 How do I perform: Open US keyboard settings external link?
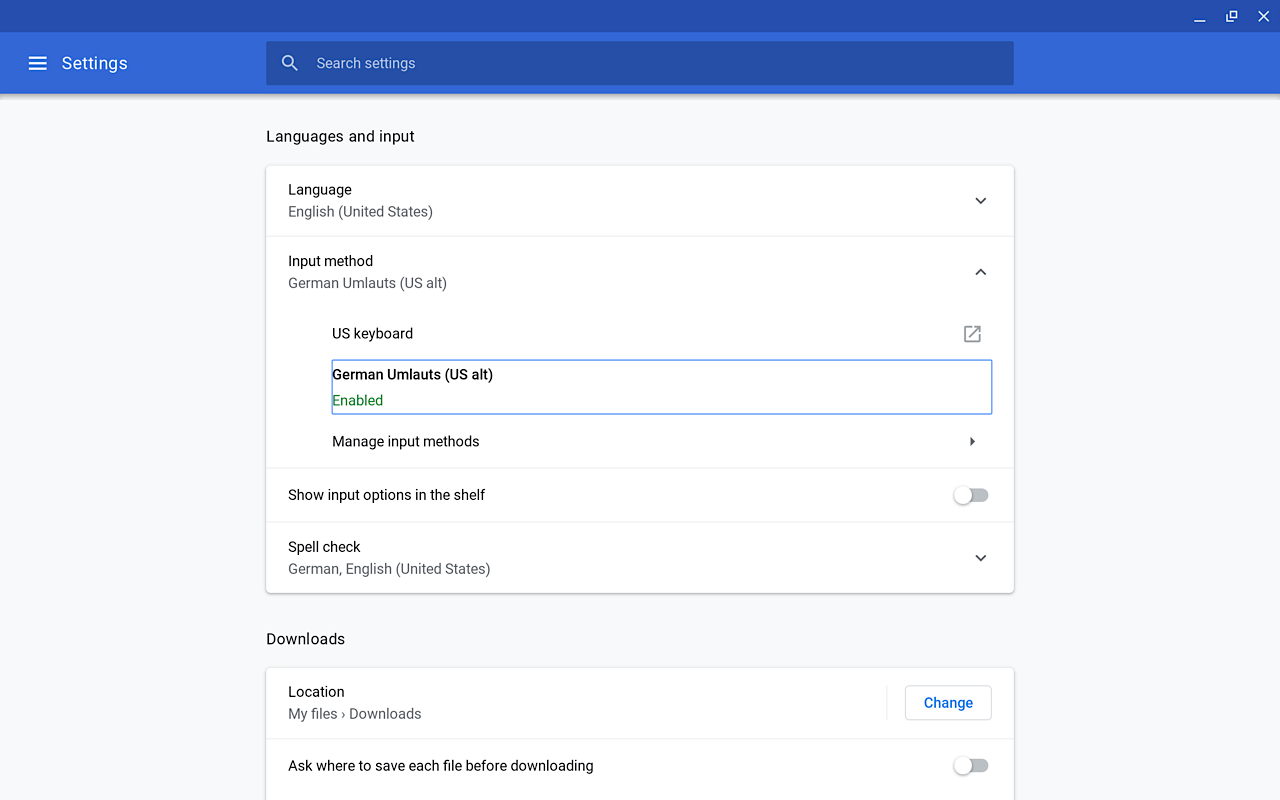click(972, 334)
